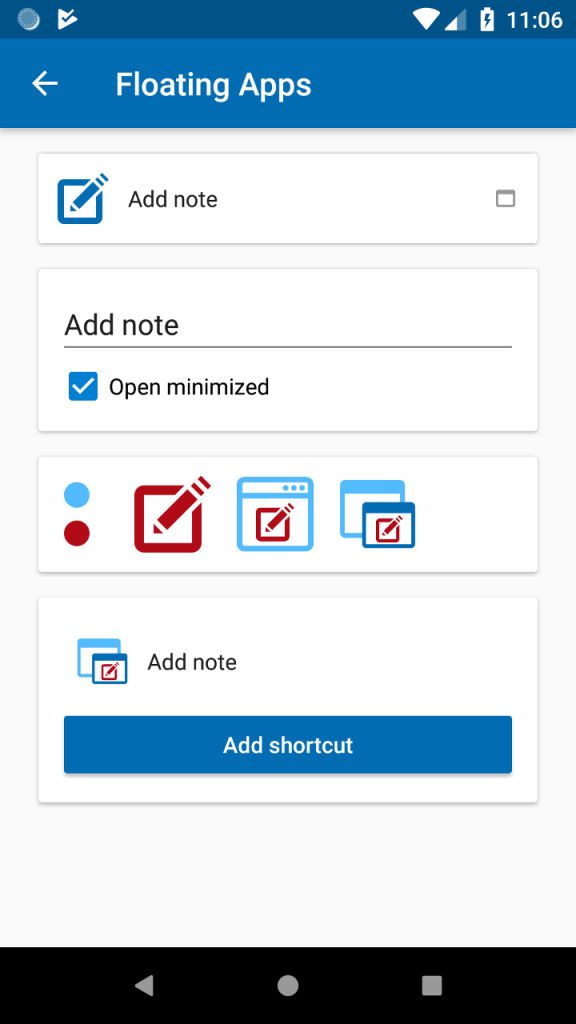Pick the dark red swatch in the icon row
The image size is (576, 1024).
(76, 533)
